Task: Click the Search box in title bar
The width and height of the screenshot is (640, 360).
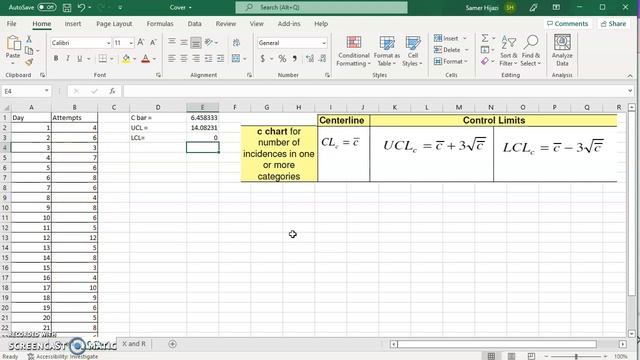Action: coord(321,7)
